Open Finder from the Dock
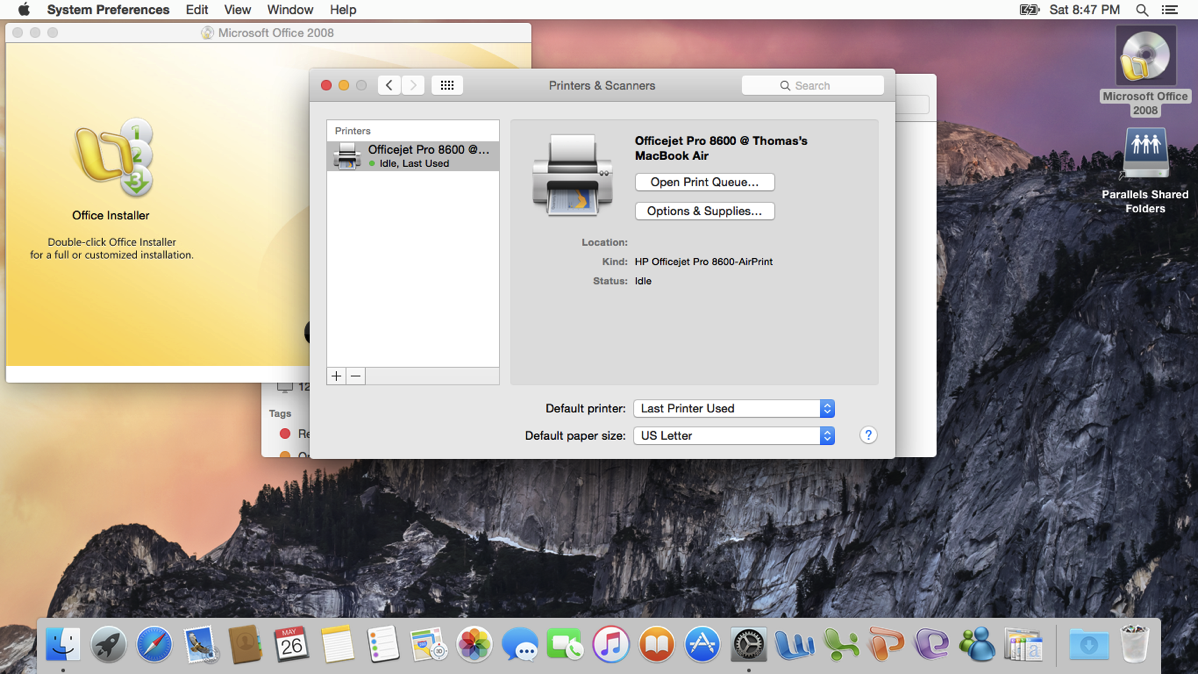Screen dimensions: 1198x674 point(63,644)
